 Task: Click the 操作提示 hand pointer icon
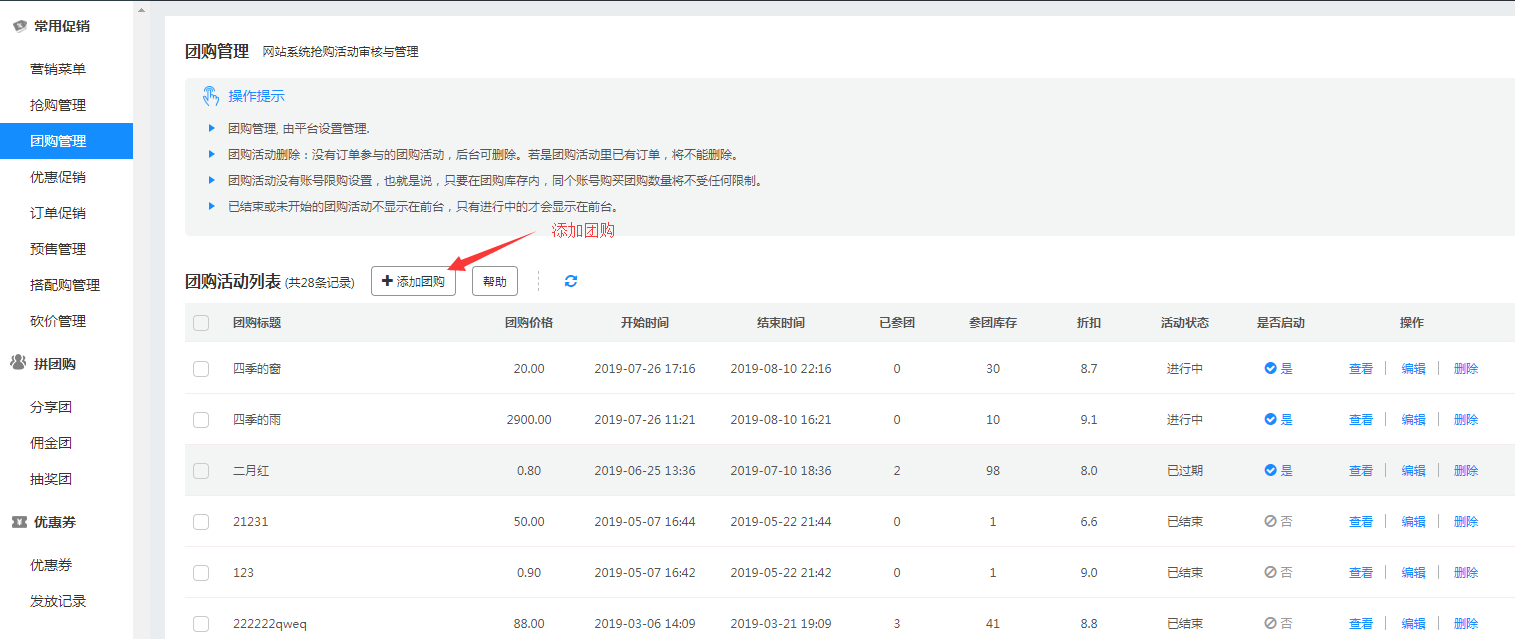pyautogui.click(x=210, y=96)
